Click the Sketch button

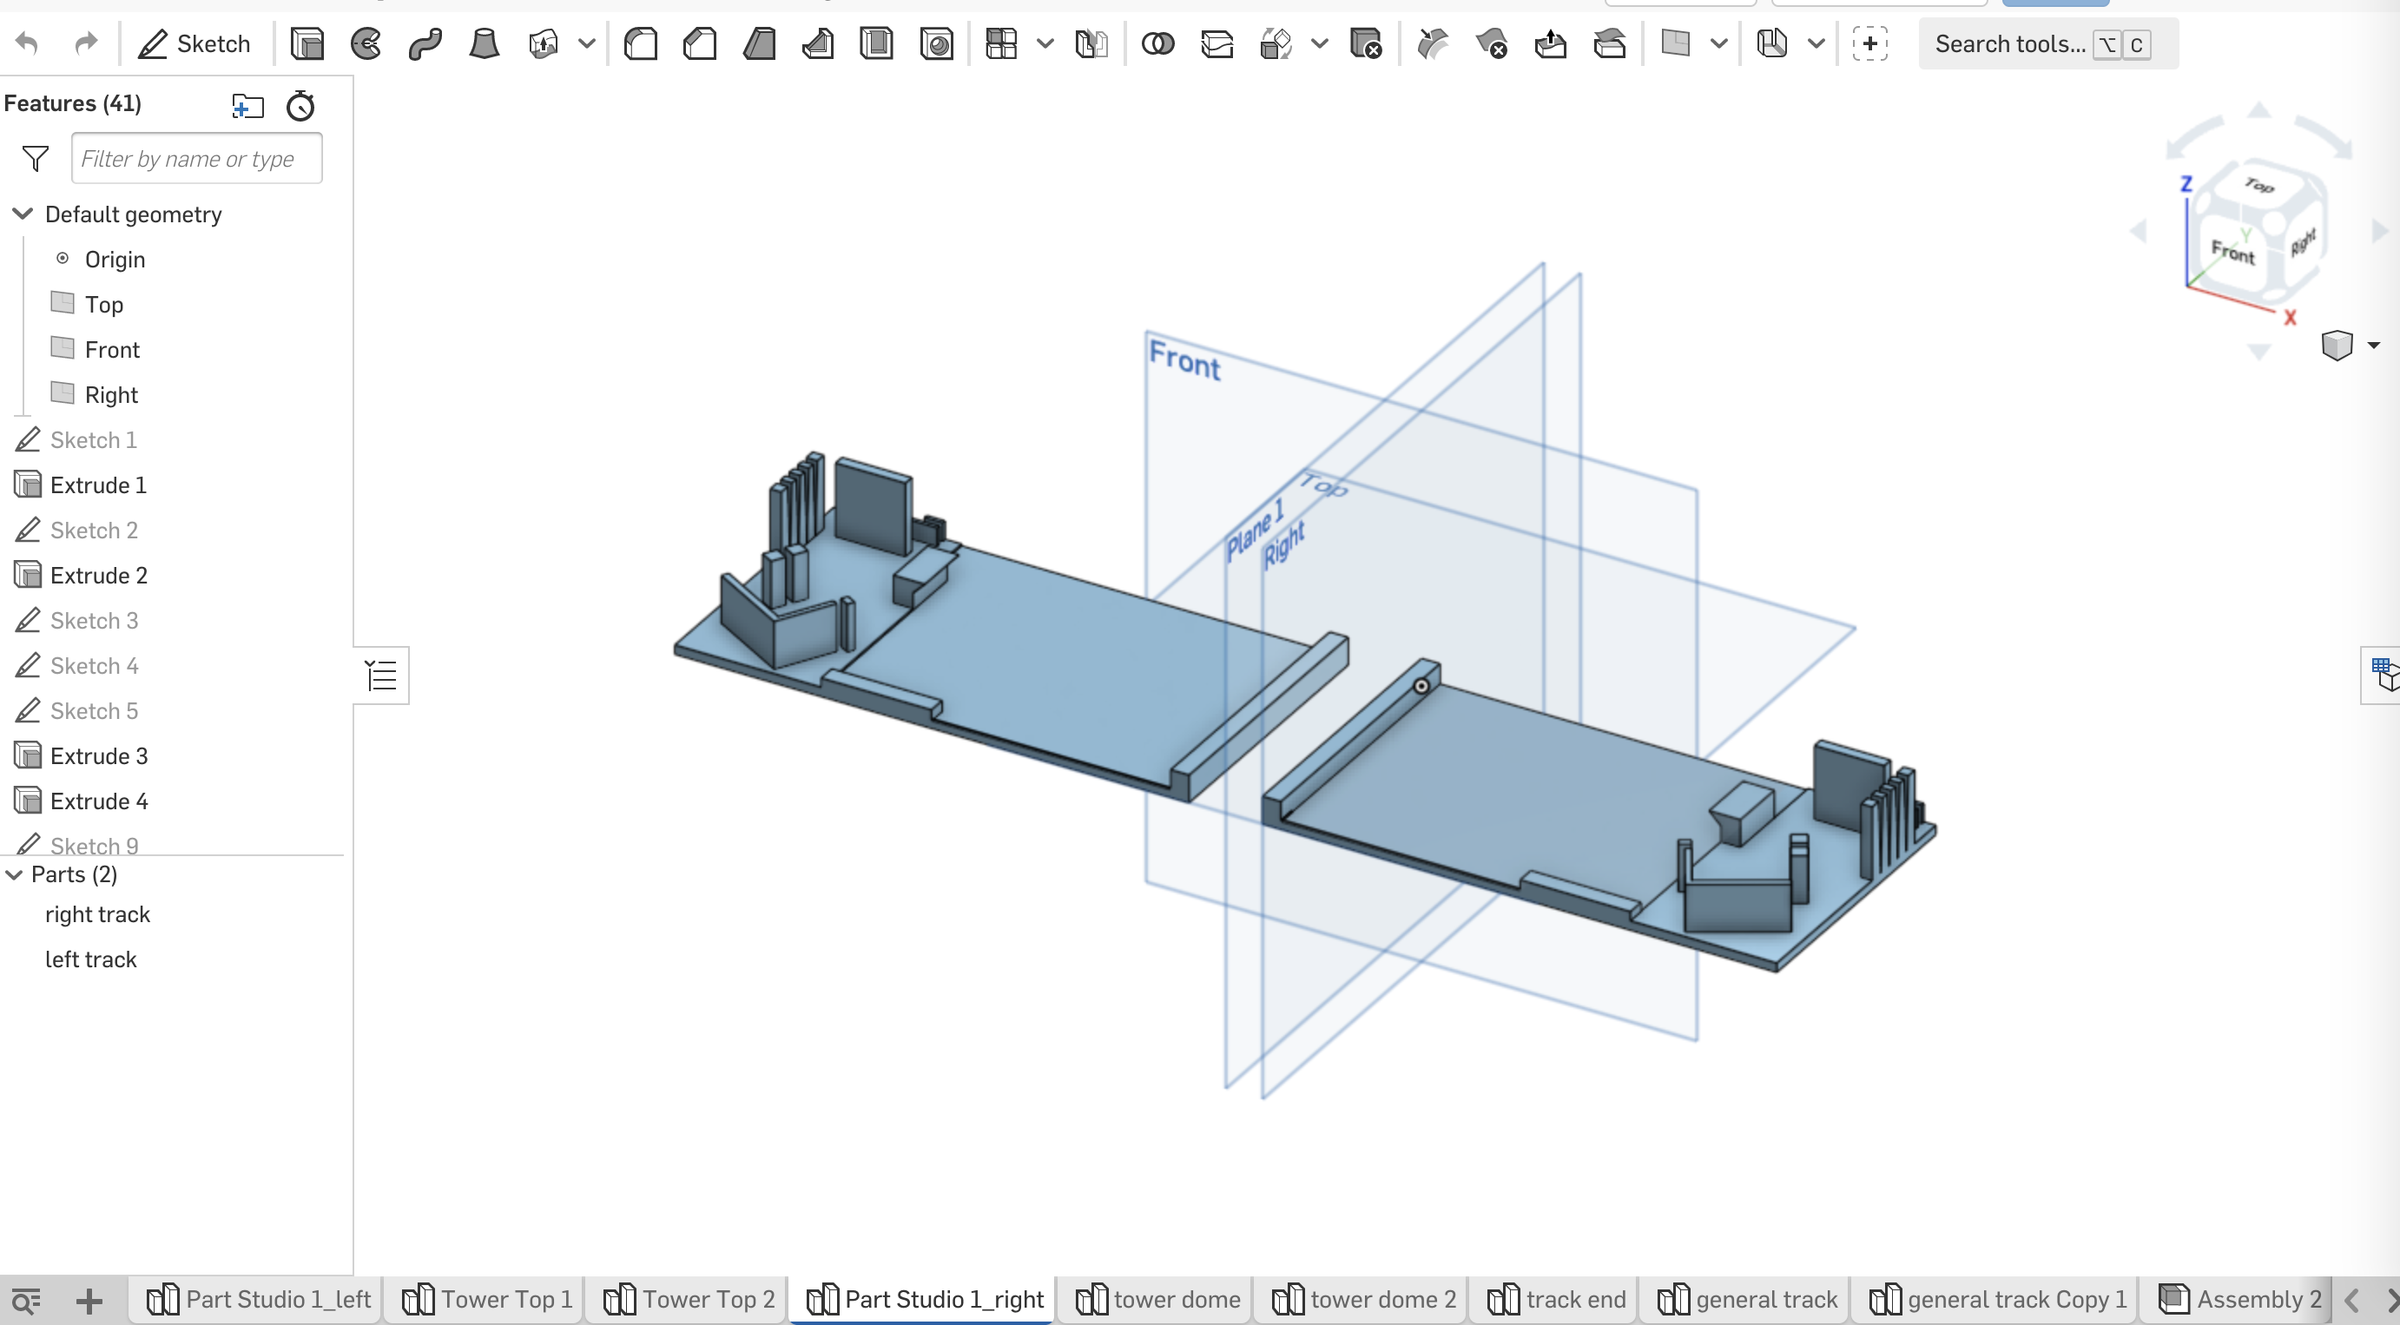click(x=196, y=44)
